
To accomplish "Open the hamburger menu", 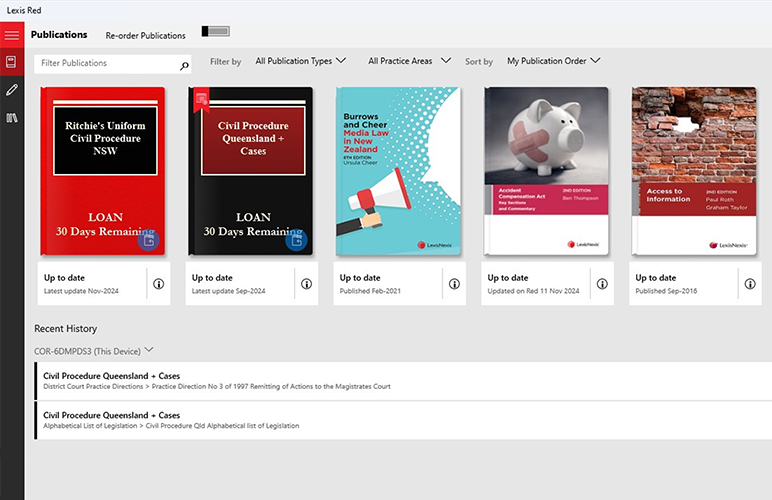I will pyautogui.click(x=12, y=35).
